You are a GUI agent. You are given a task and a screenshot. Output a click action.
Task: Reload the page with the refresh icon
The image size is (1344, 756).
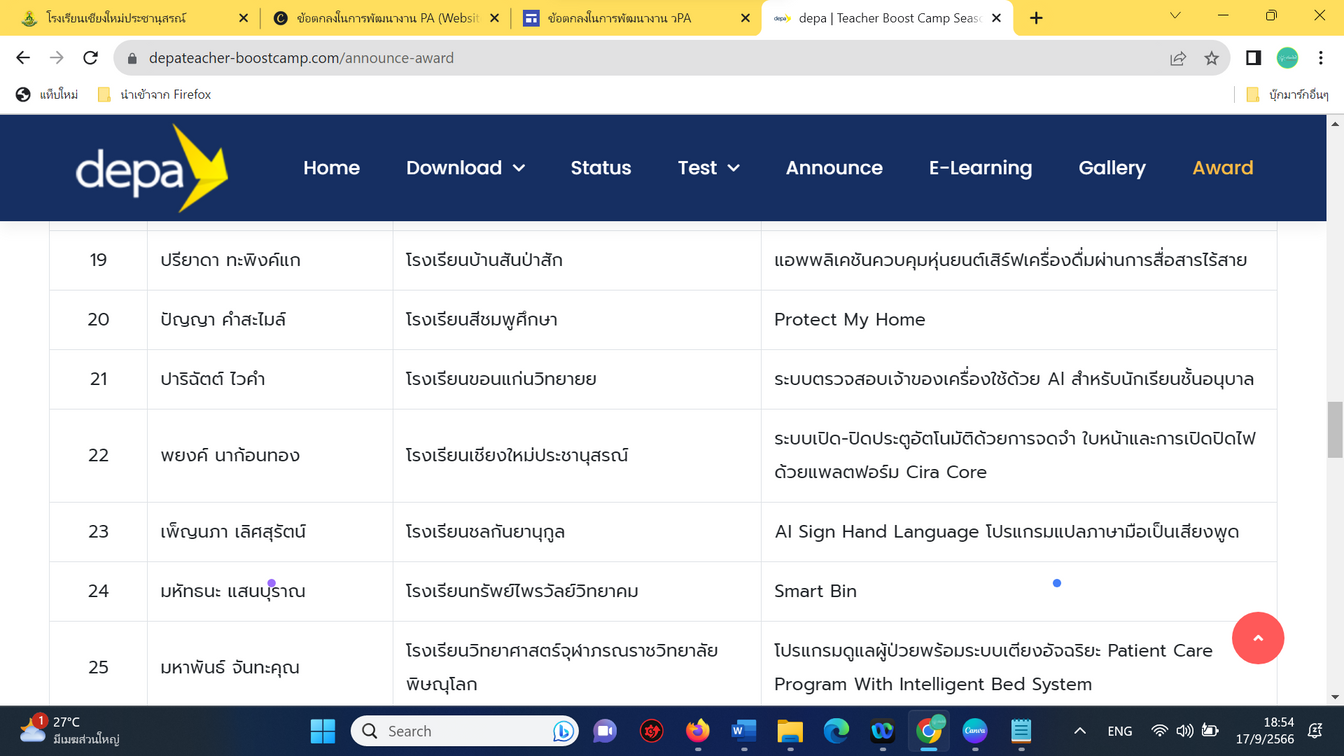click(x=90, y=58)
